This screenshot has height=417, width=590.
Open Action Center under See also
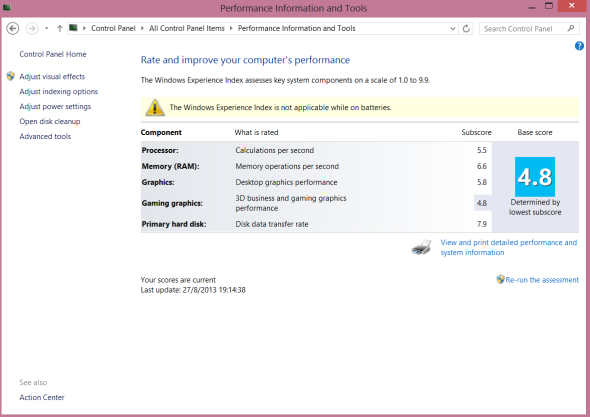42,397
